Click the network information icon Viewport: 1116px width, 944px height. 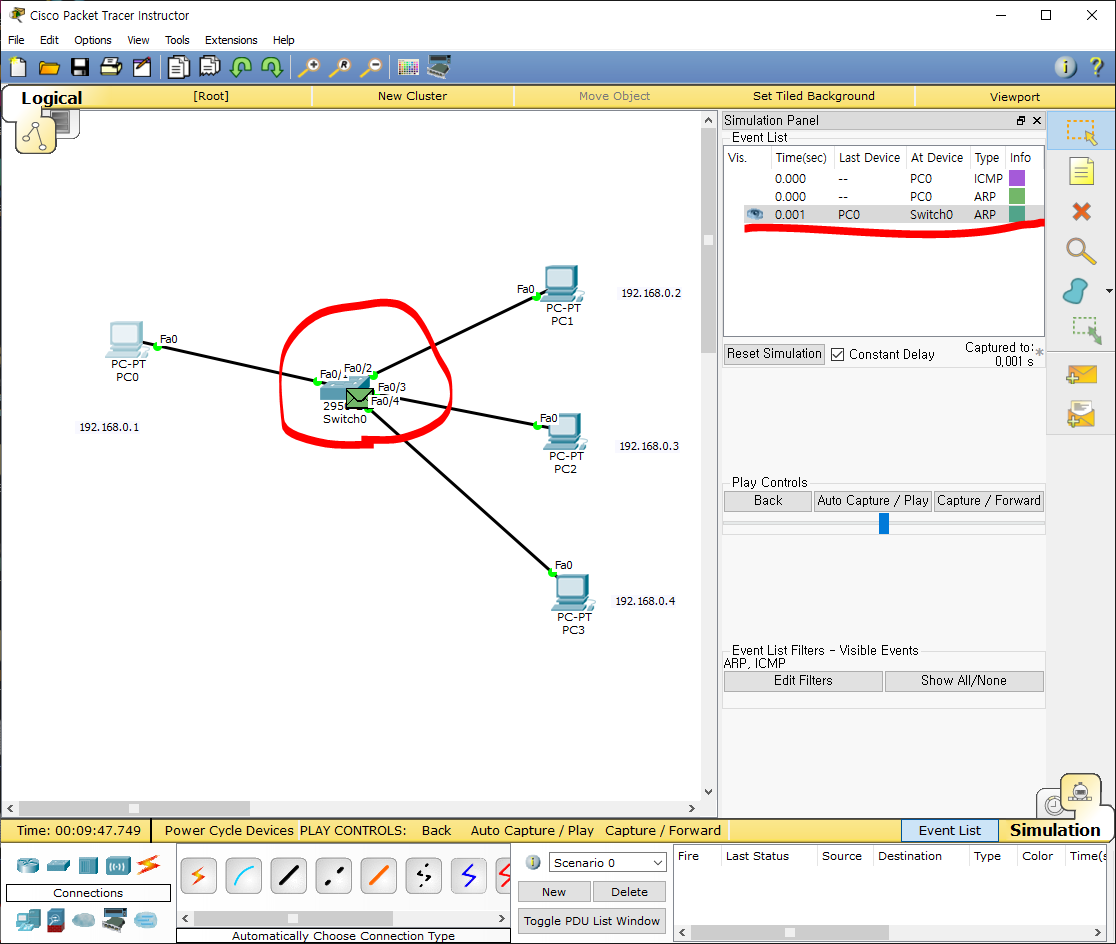(x=1065, y=68)
